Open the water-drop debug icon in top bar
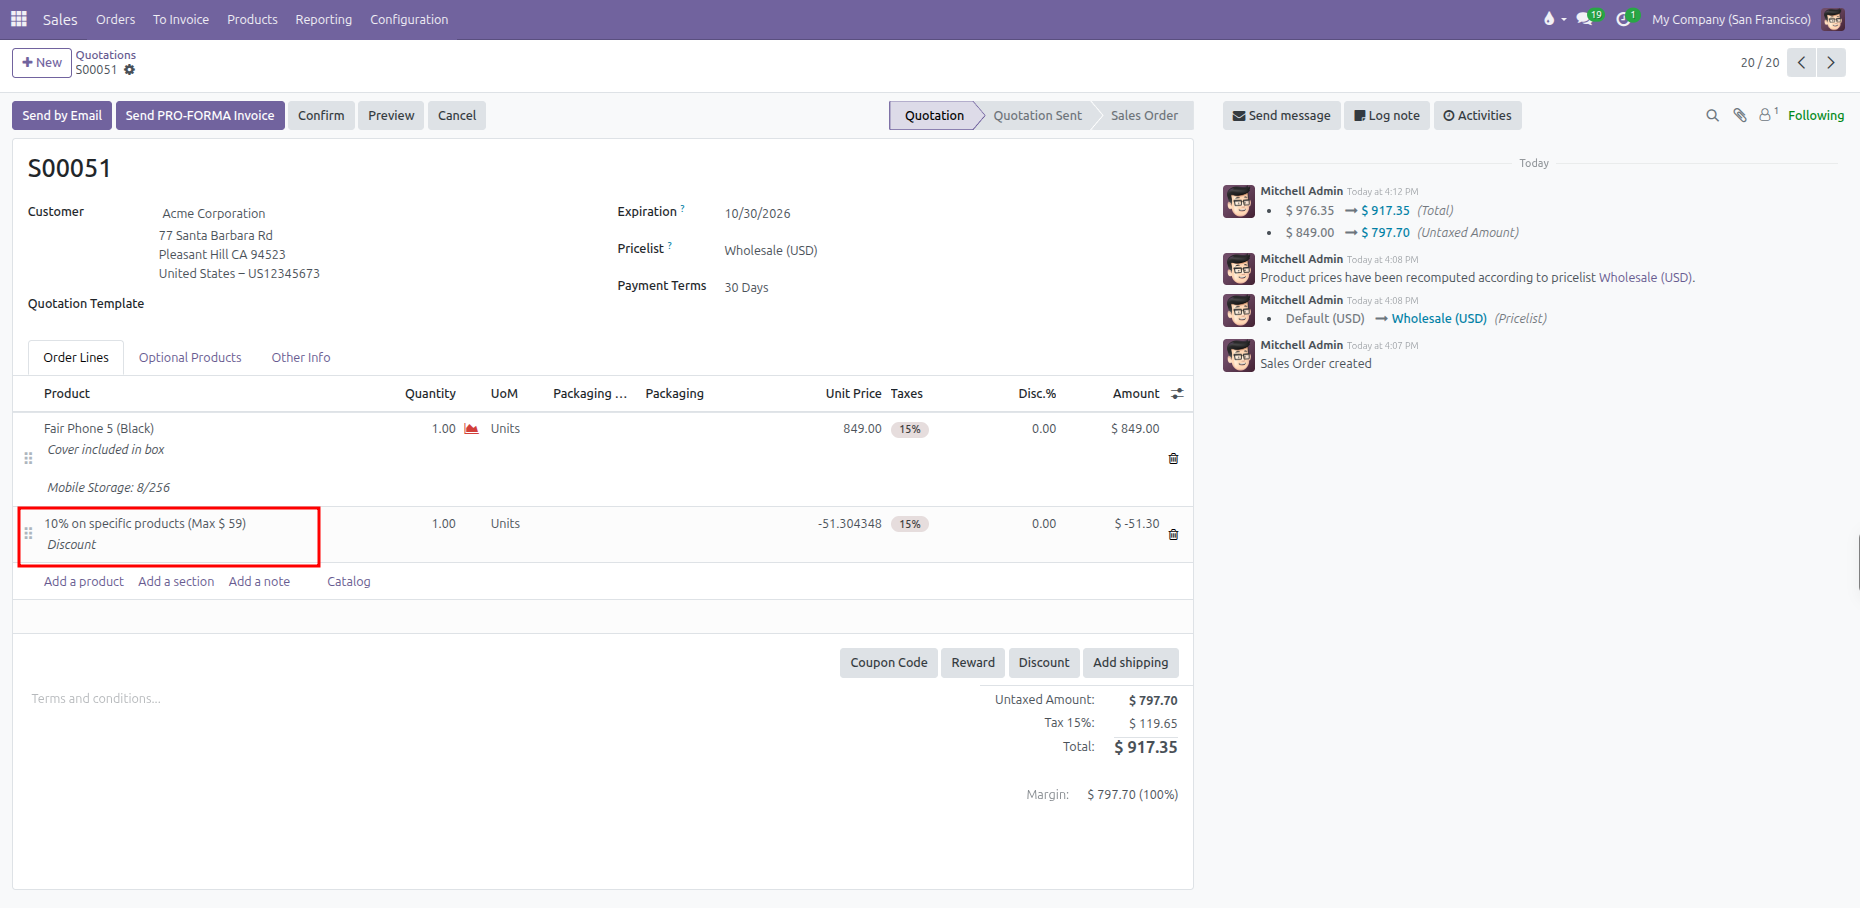1860x908 pixels. pyautogui.click(x=1549, y=19)
